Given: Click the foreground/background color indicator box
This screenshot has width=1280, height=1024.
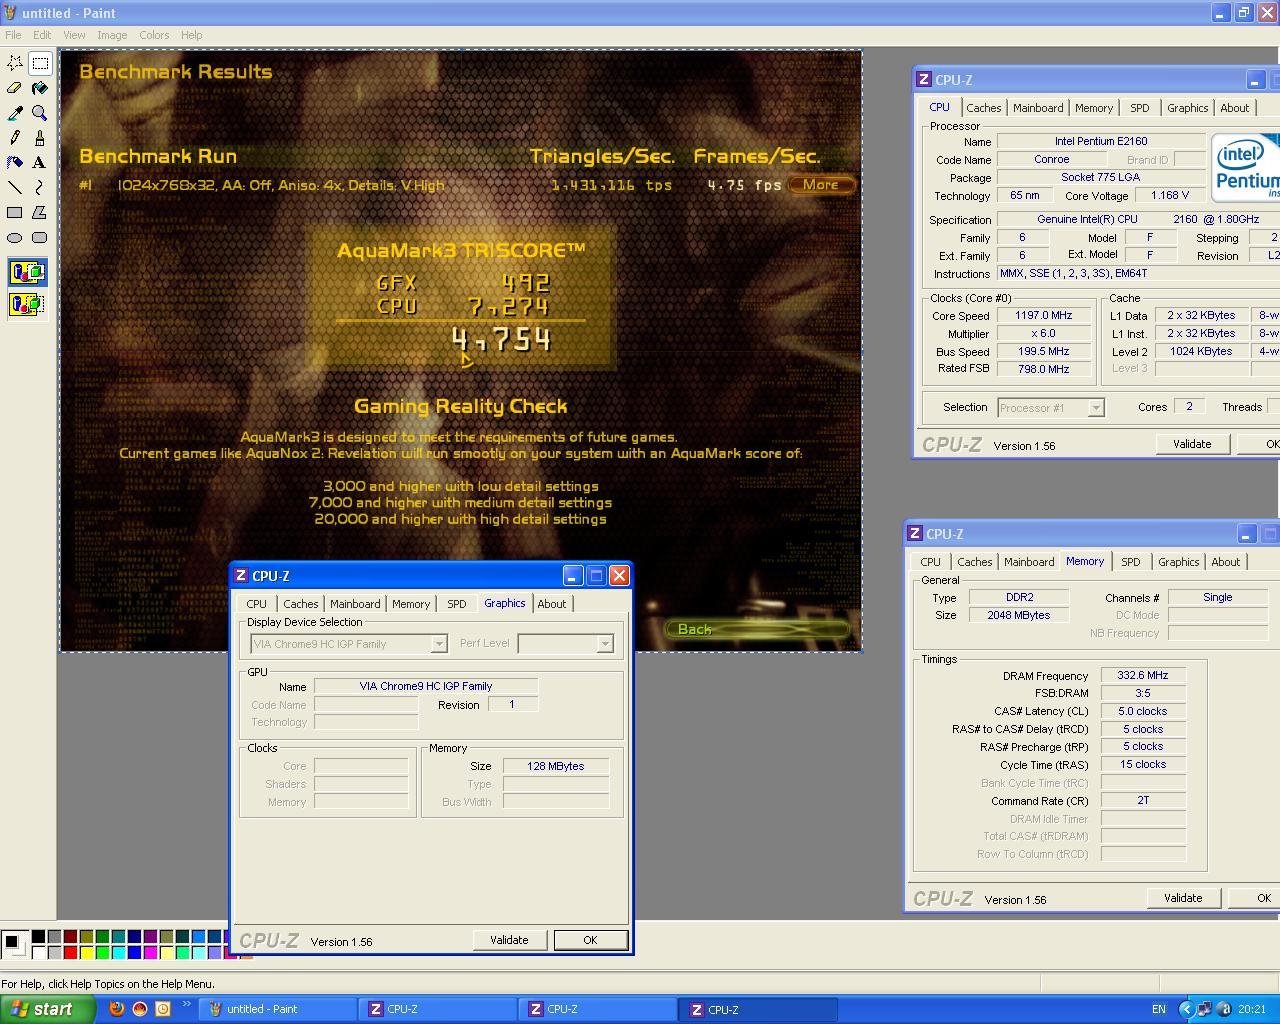Looking at the screenshot, I should coord(14,944).
